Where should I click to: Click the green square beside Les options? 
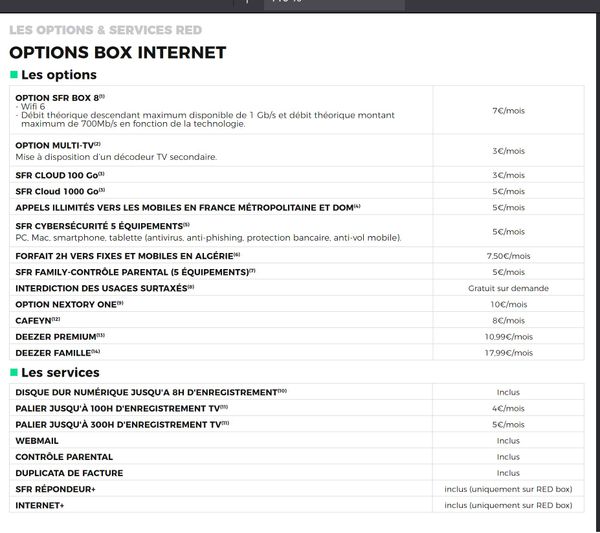(x=13, y=75)
